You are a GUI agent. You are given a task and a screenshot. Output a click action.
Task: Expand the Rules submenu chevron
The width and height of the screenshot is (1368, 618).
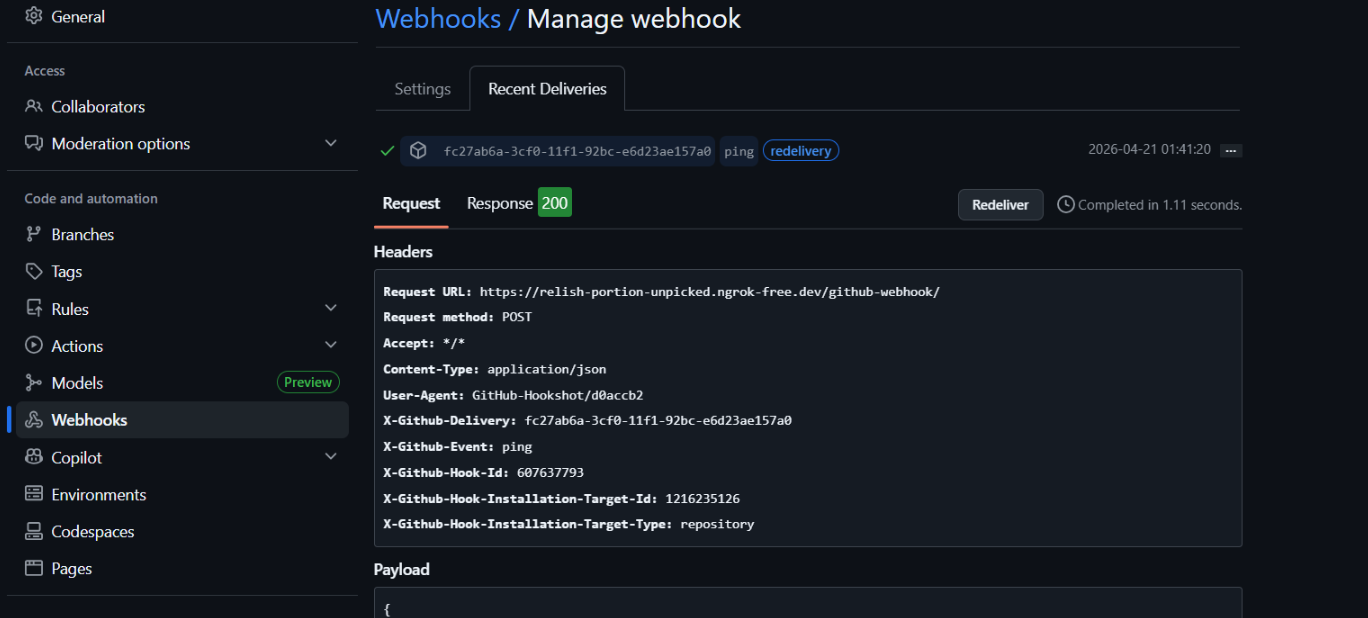331,309
